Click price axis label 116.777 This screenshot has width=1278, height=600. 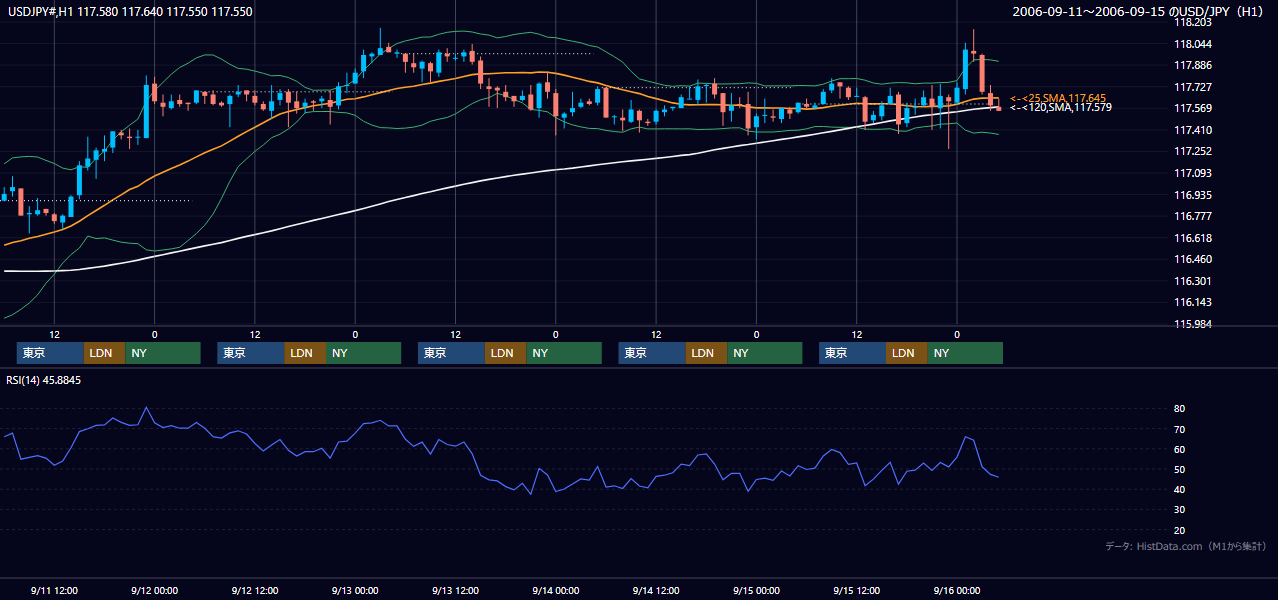(x=1192, y=216)
